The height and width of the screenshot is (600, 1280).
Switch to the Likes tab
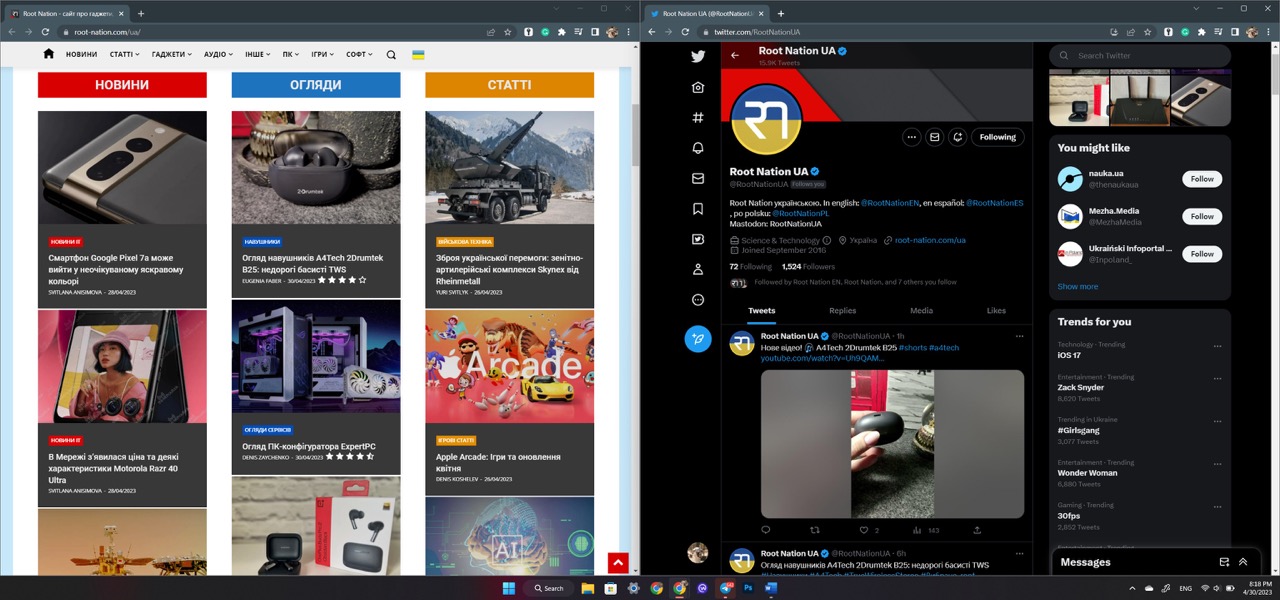pos(996,310)
